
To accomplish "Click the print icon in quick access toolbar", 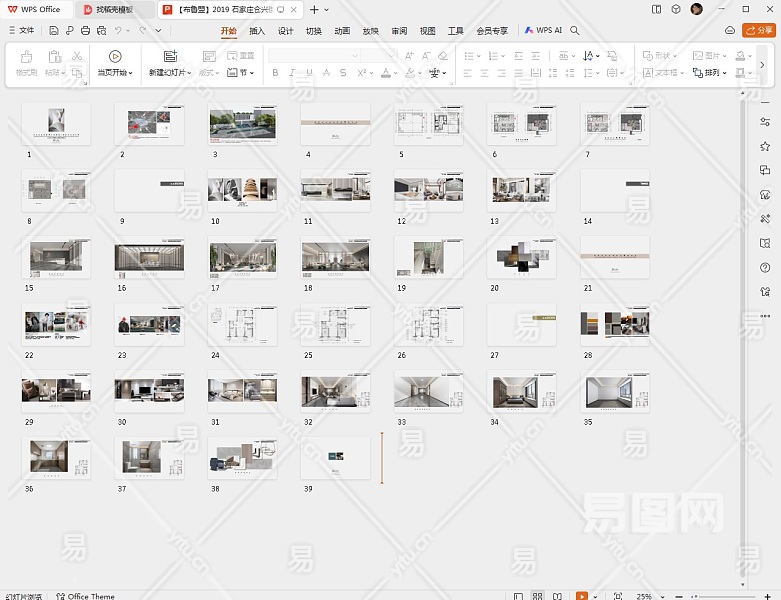I will [x=85, y=31].
